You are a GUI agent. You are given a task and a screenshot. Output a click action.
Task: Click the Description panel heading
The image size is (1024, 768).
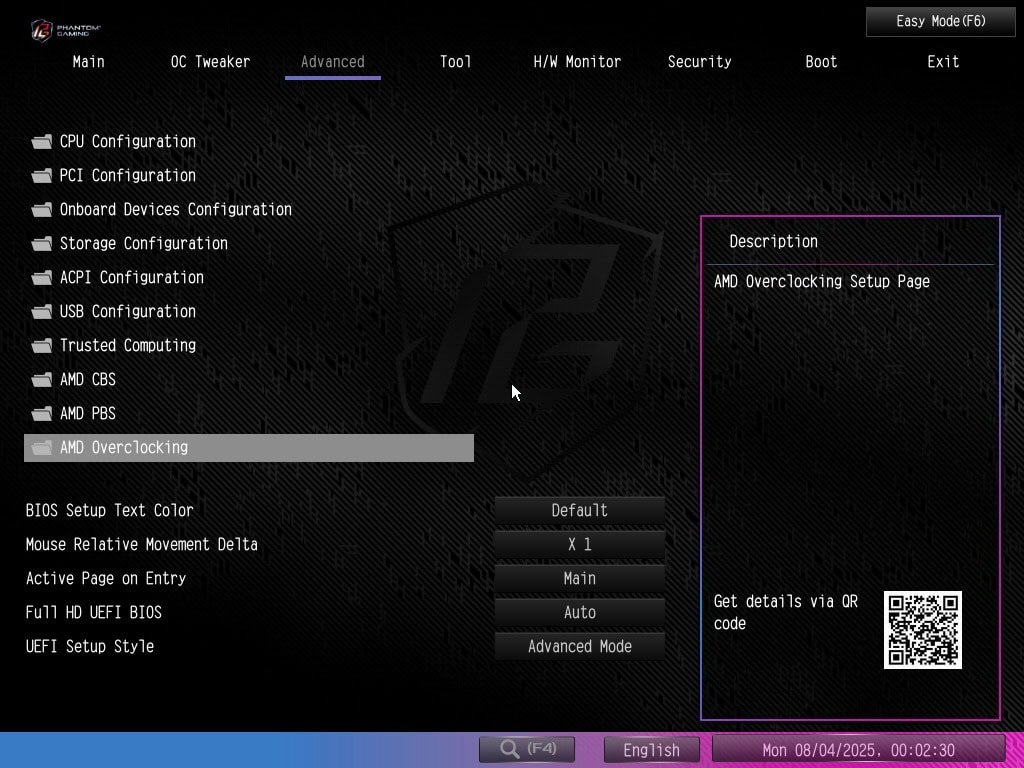click(773, 242)
